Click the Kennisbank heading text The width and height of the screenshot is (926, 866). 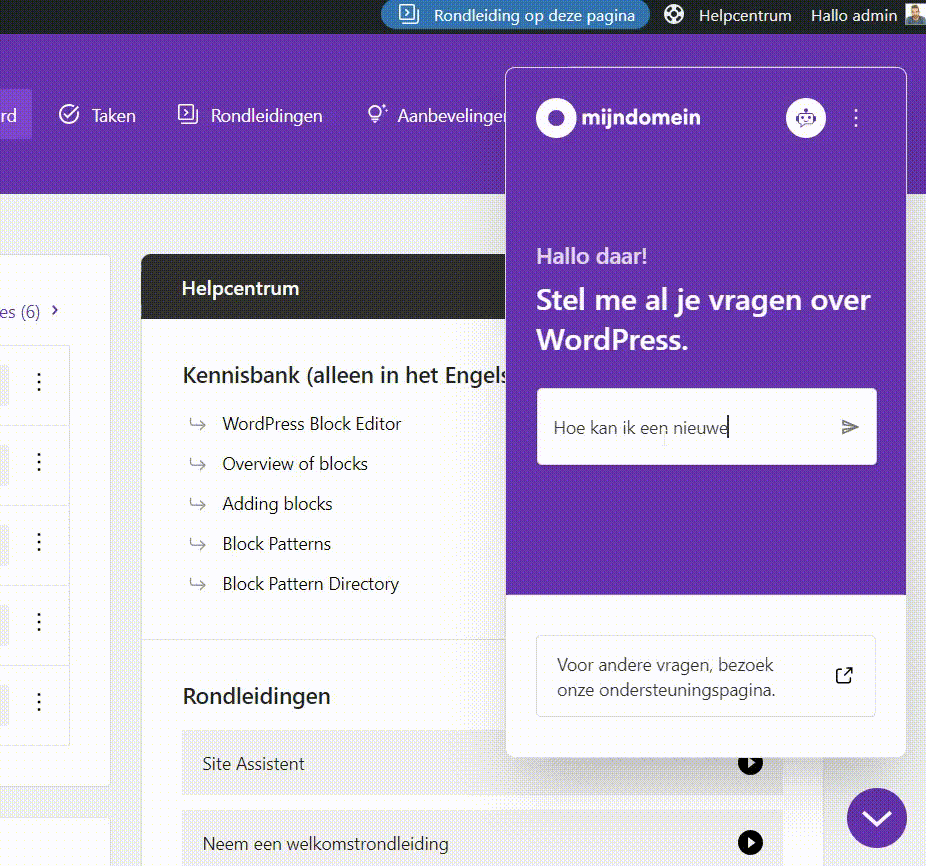tap(344, 375)
